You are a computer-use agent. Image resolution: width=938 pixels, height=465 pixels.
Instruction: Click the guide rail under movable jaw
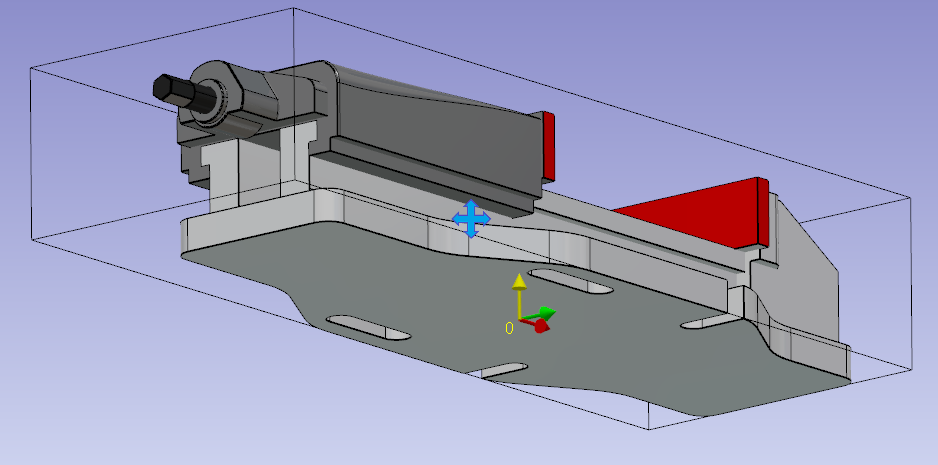click(430, 176)
